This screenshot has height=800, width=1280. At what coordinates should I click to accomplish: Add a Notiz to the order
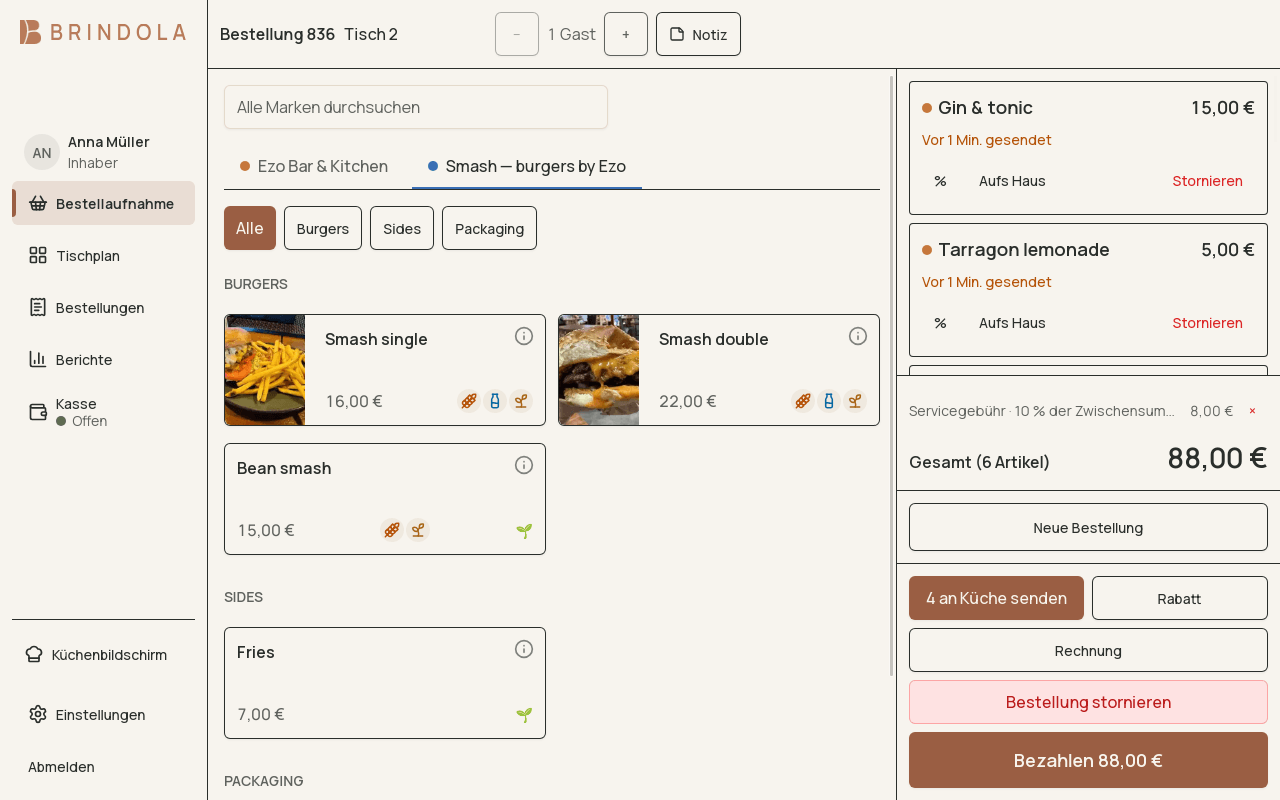[698, 34]
